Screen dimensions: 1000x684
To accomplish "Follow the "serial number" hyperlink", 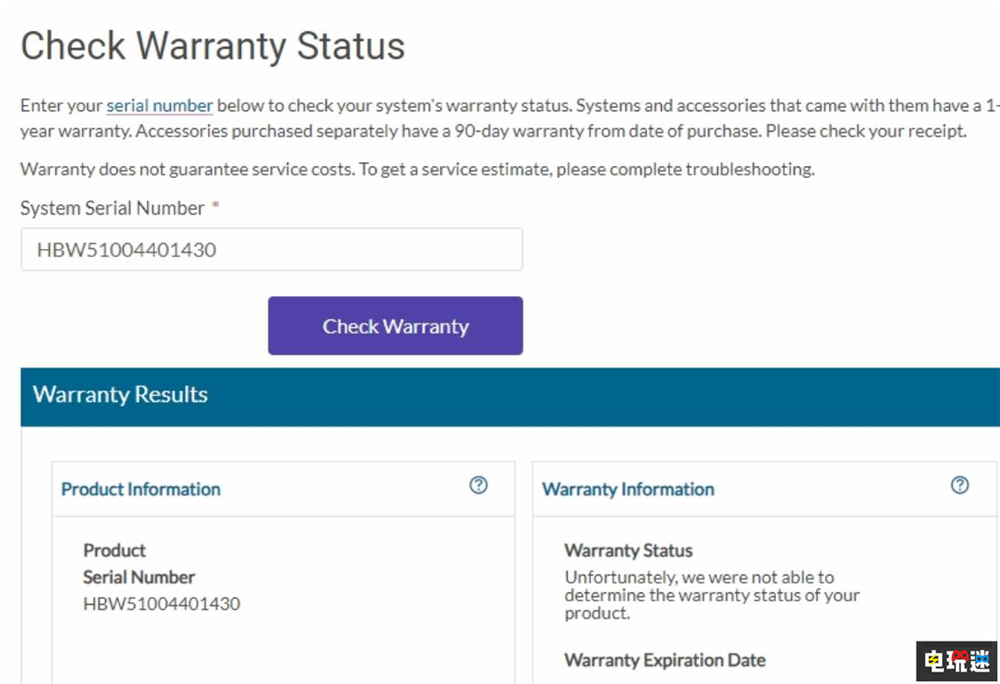I will click(x=160, y=105).
